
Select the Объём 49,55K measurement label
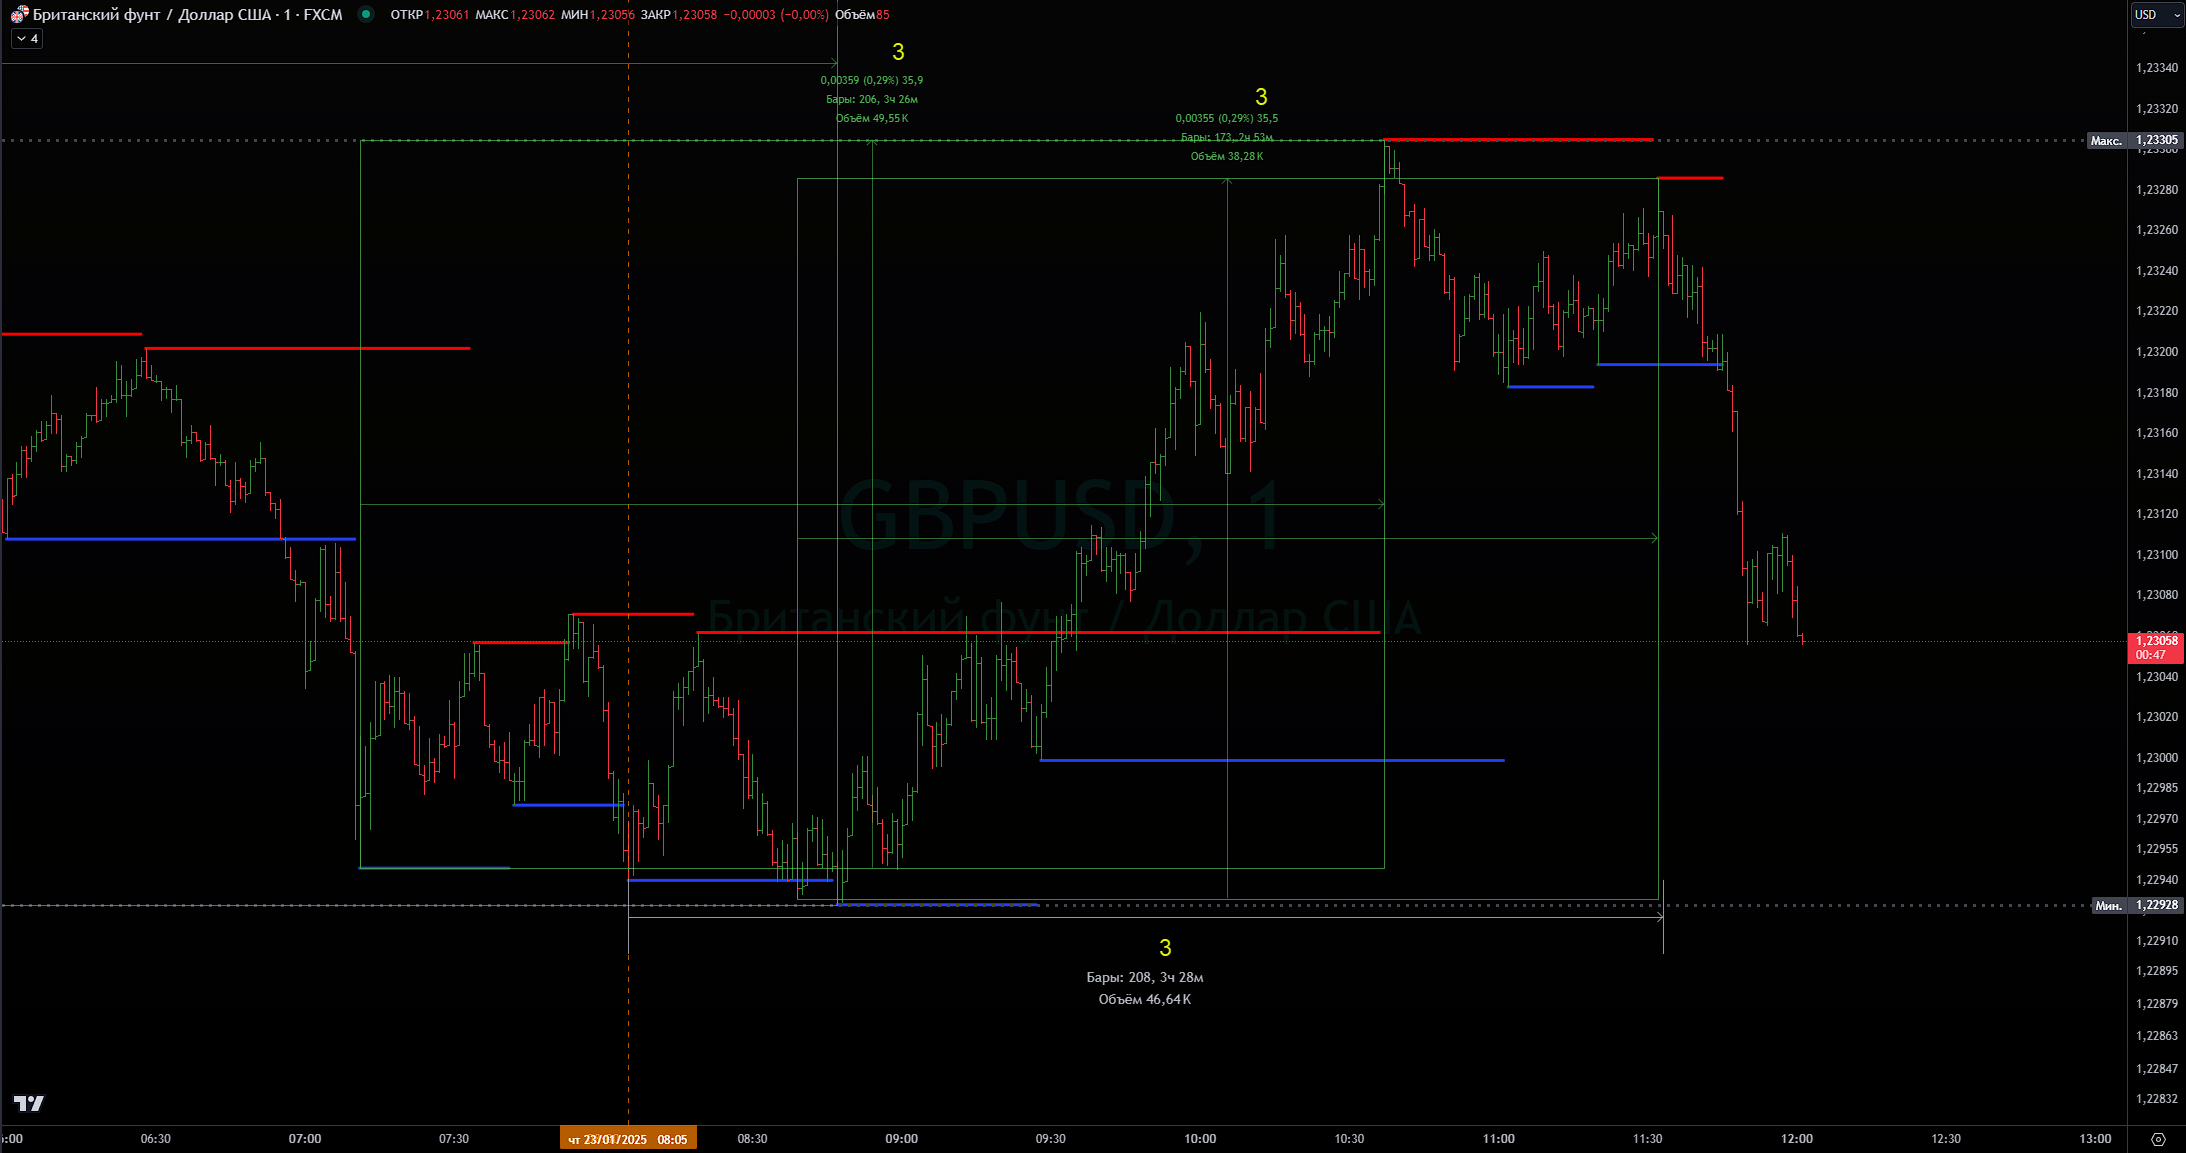[x=872, y=118]
